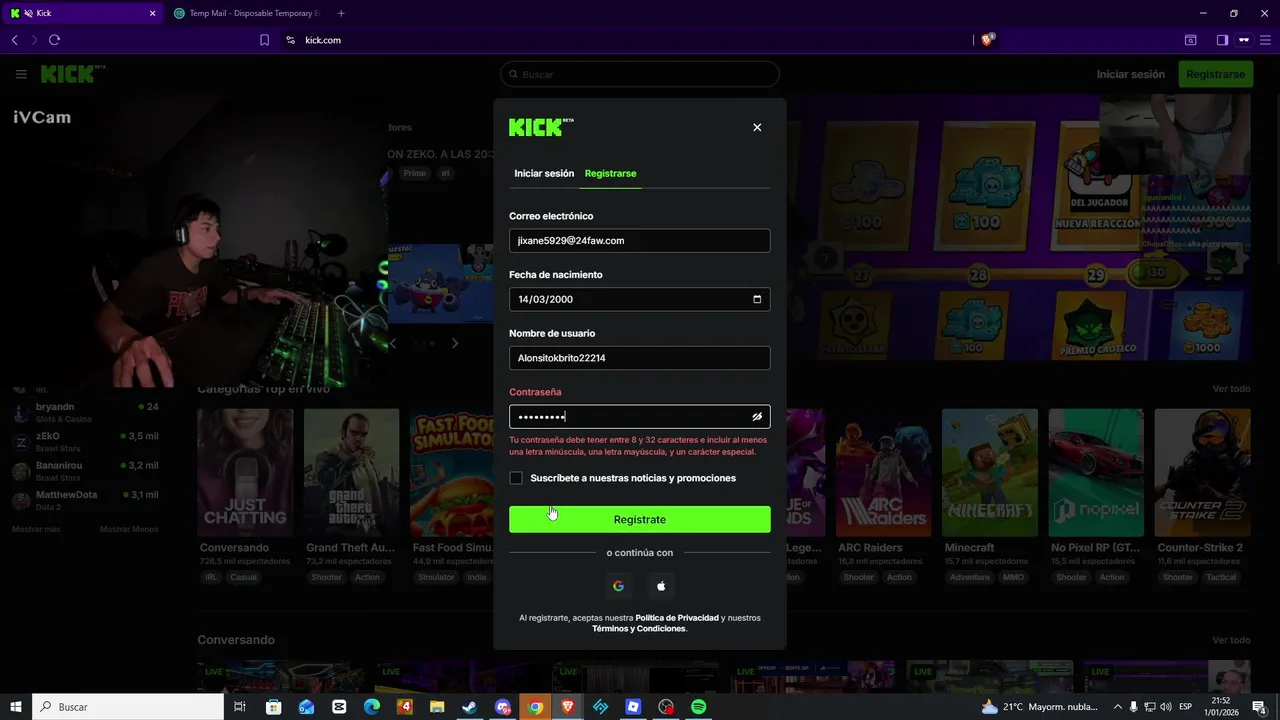Image resolution: width=1280 pixels, height=720 pixels.
Task: Open Brave Shields lion icon
Action: (x=987, y=39)
